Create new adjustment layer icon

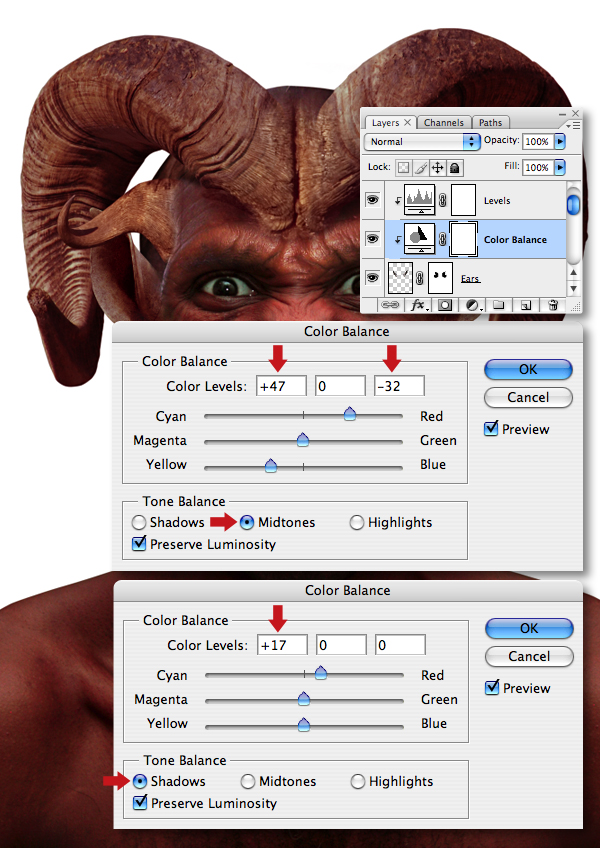[x=472, y=305]
